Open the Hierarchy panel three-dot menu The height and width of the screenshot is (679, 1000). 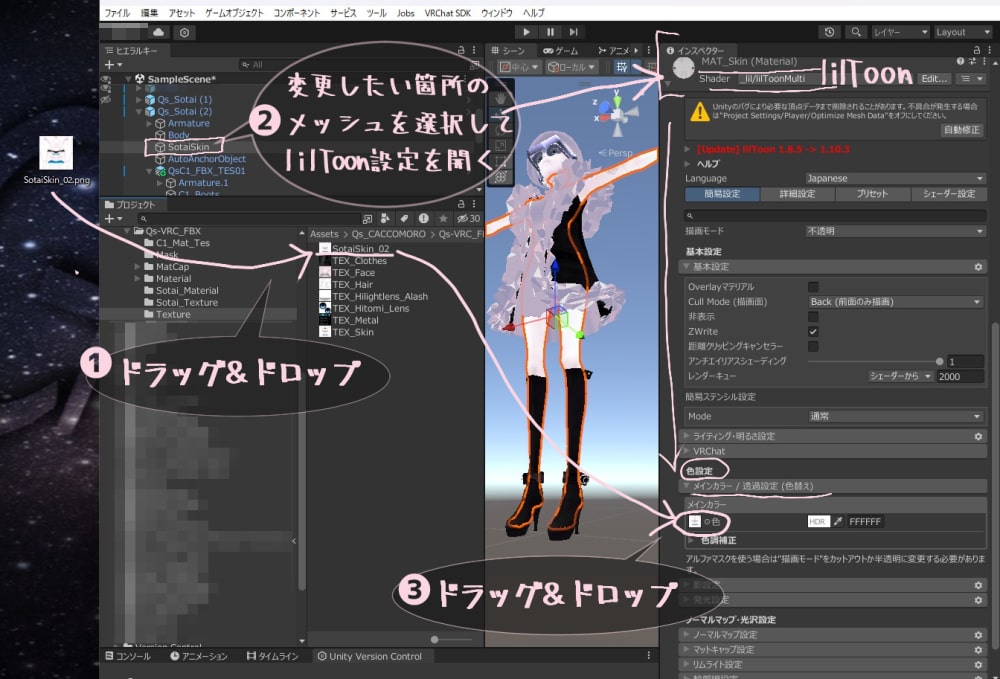point(474,50)
